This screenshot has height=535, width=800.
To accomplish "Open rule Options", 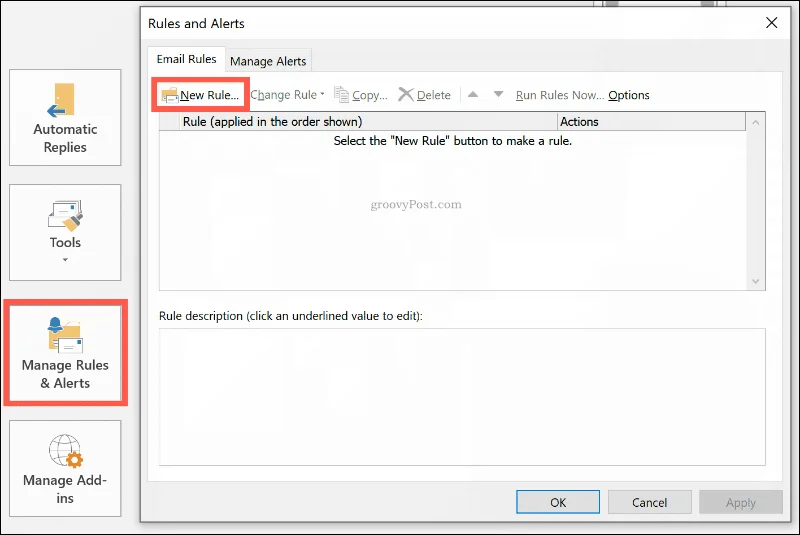I will click(629, 95).
